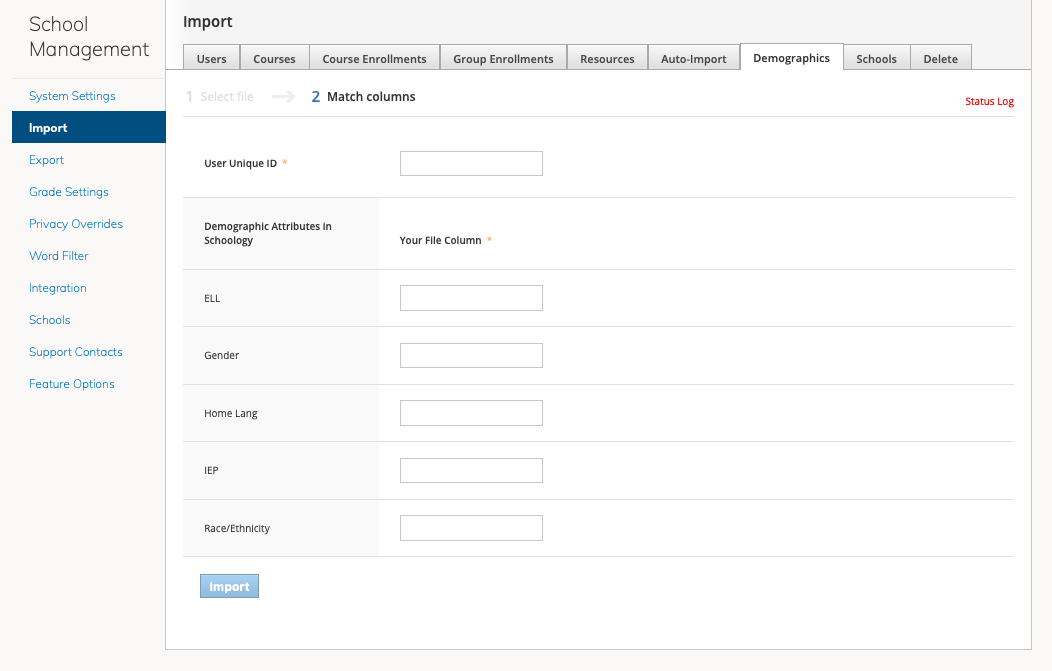Select the Auto-Import tab
The height and width of the screenshot is (671, 1052).
pos(694,58)
